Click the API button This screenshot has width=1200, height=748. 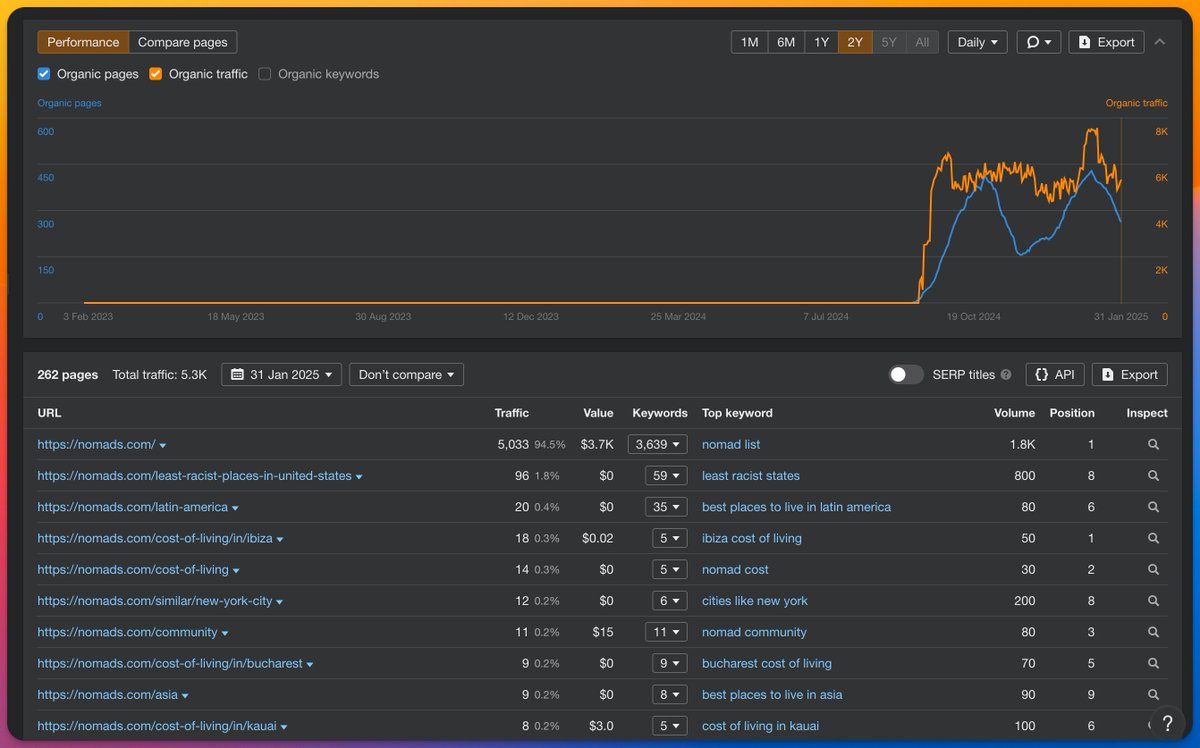[x=1055, y=374]
